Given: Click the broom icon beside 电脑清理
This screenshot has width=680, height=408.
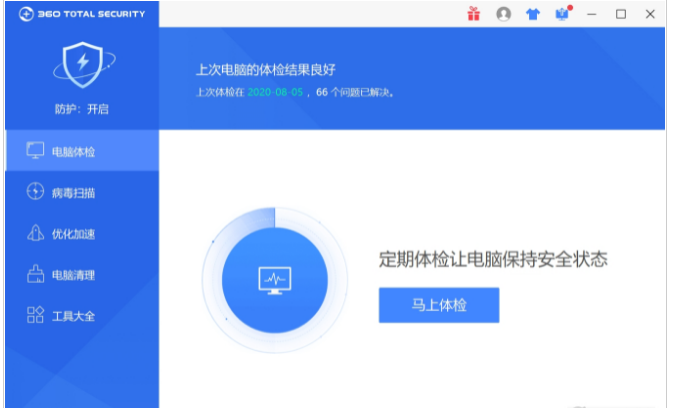Looking at the screenshot, I should 35,274.
